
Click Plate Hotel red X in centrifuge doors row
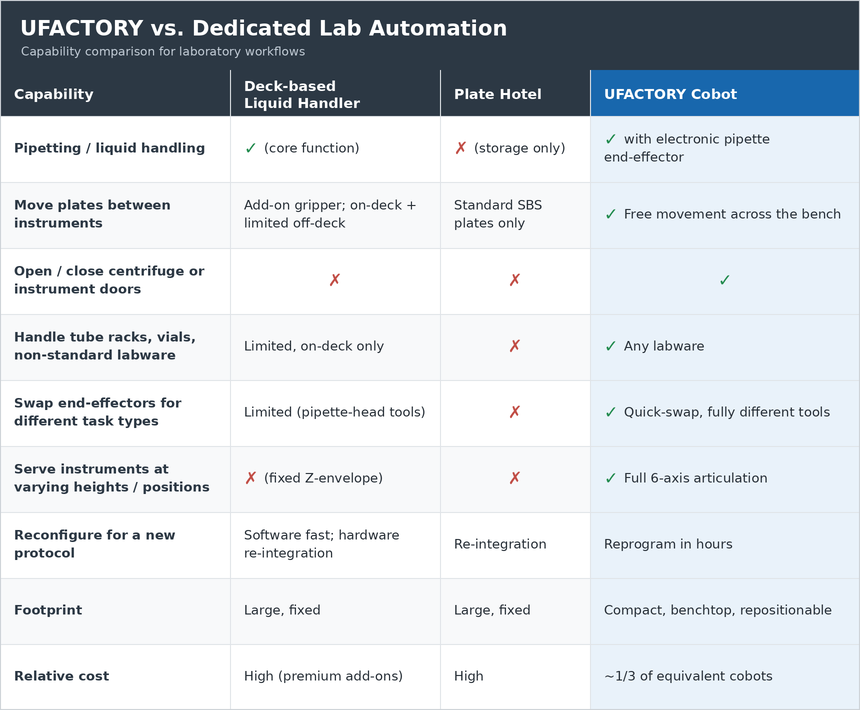(514, 280)
